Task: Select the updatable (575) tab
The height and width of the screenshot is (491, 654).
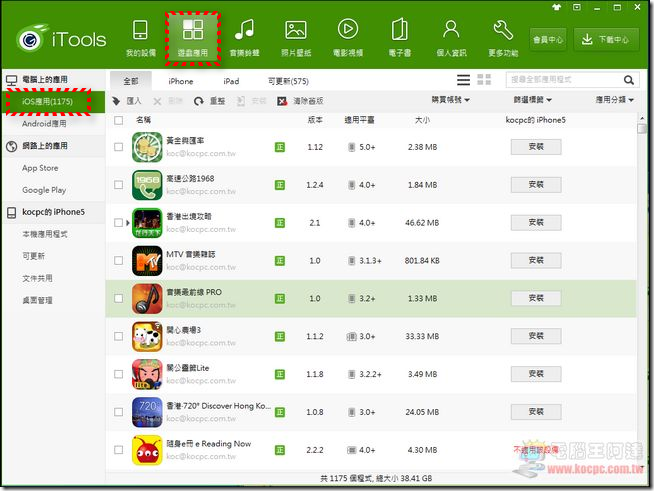Action: pyautogui.click(x=288, y=81)
